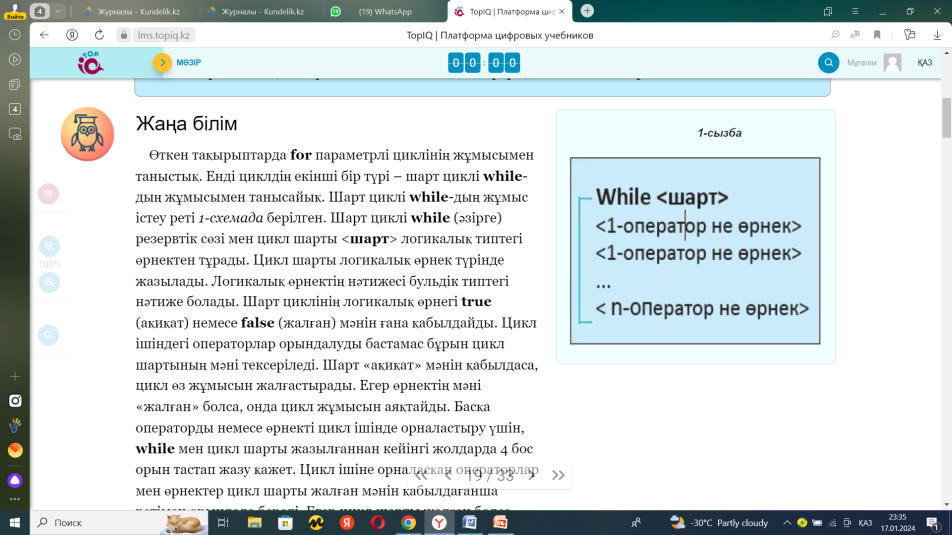Go to previous page with single left arrow
952x535 pixels.
(x=448, y=475)
